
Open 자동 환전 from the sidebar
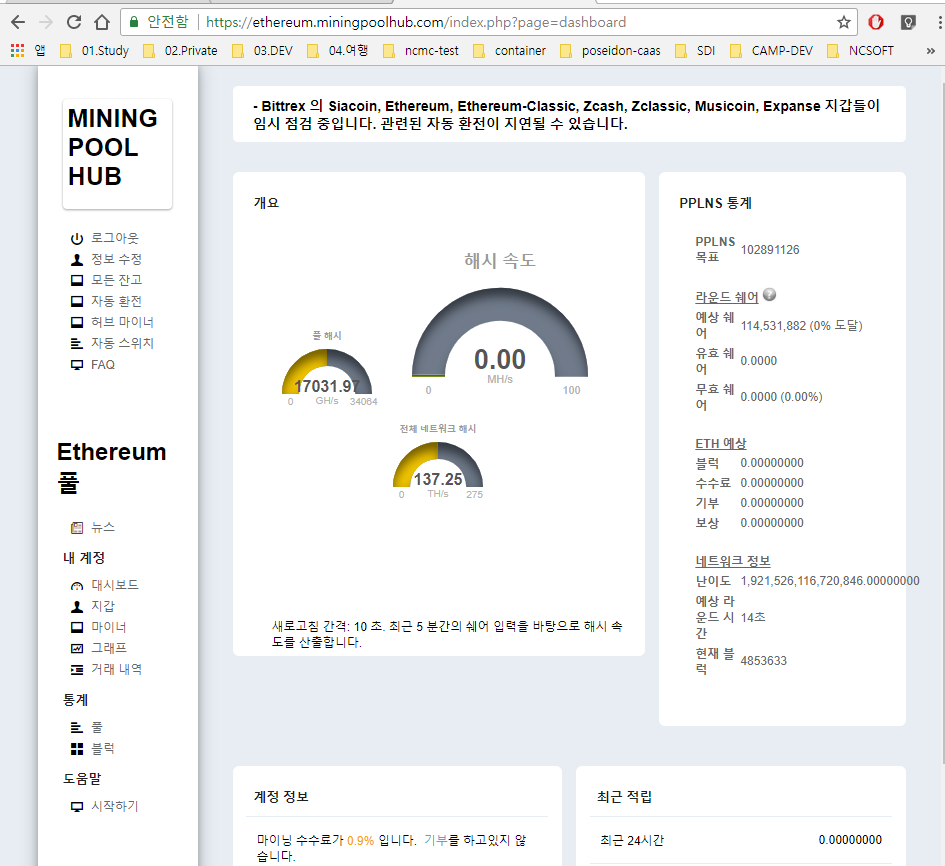(77, 301)
